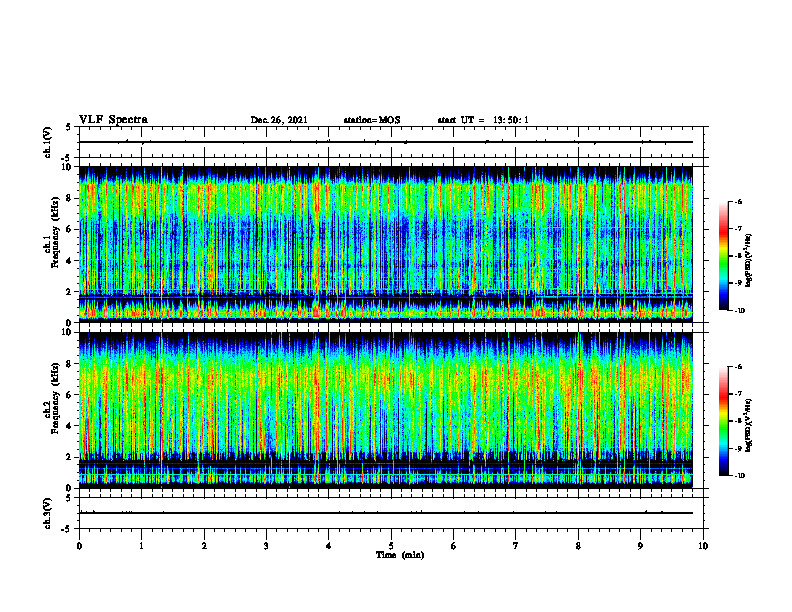792x612 pixels.
Task: Click the ch.2 spectrogram color bar
Action: (724, 421)
